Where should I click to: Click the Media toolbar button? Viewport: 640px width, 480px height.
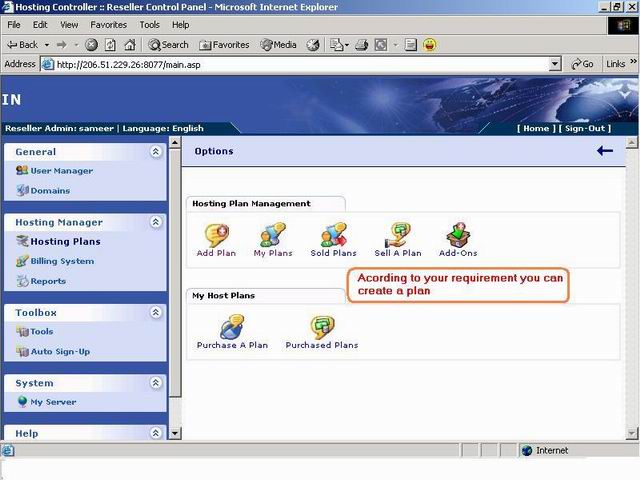[278, 45]
